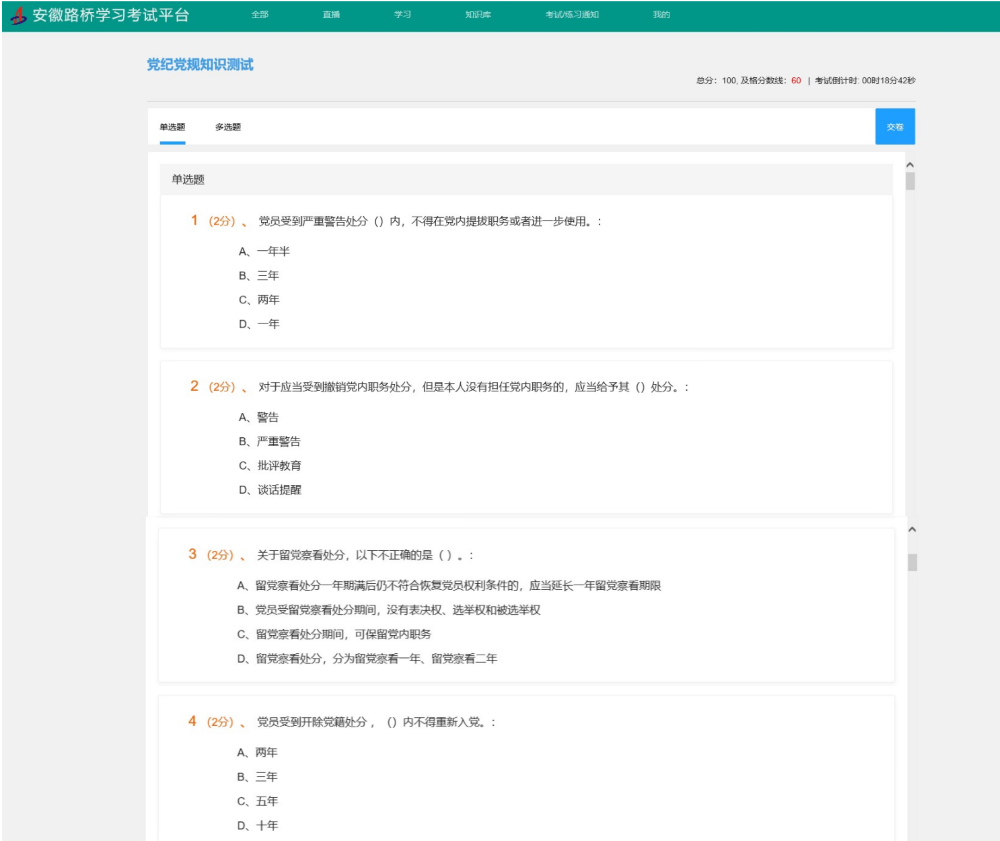Select option A 警告 in question 2
The width and height of the screenshot is (1000, 841).
(x=259, y=417)
